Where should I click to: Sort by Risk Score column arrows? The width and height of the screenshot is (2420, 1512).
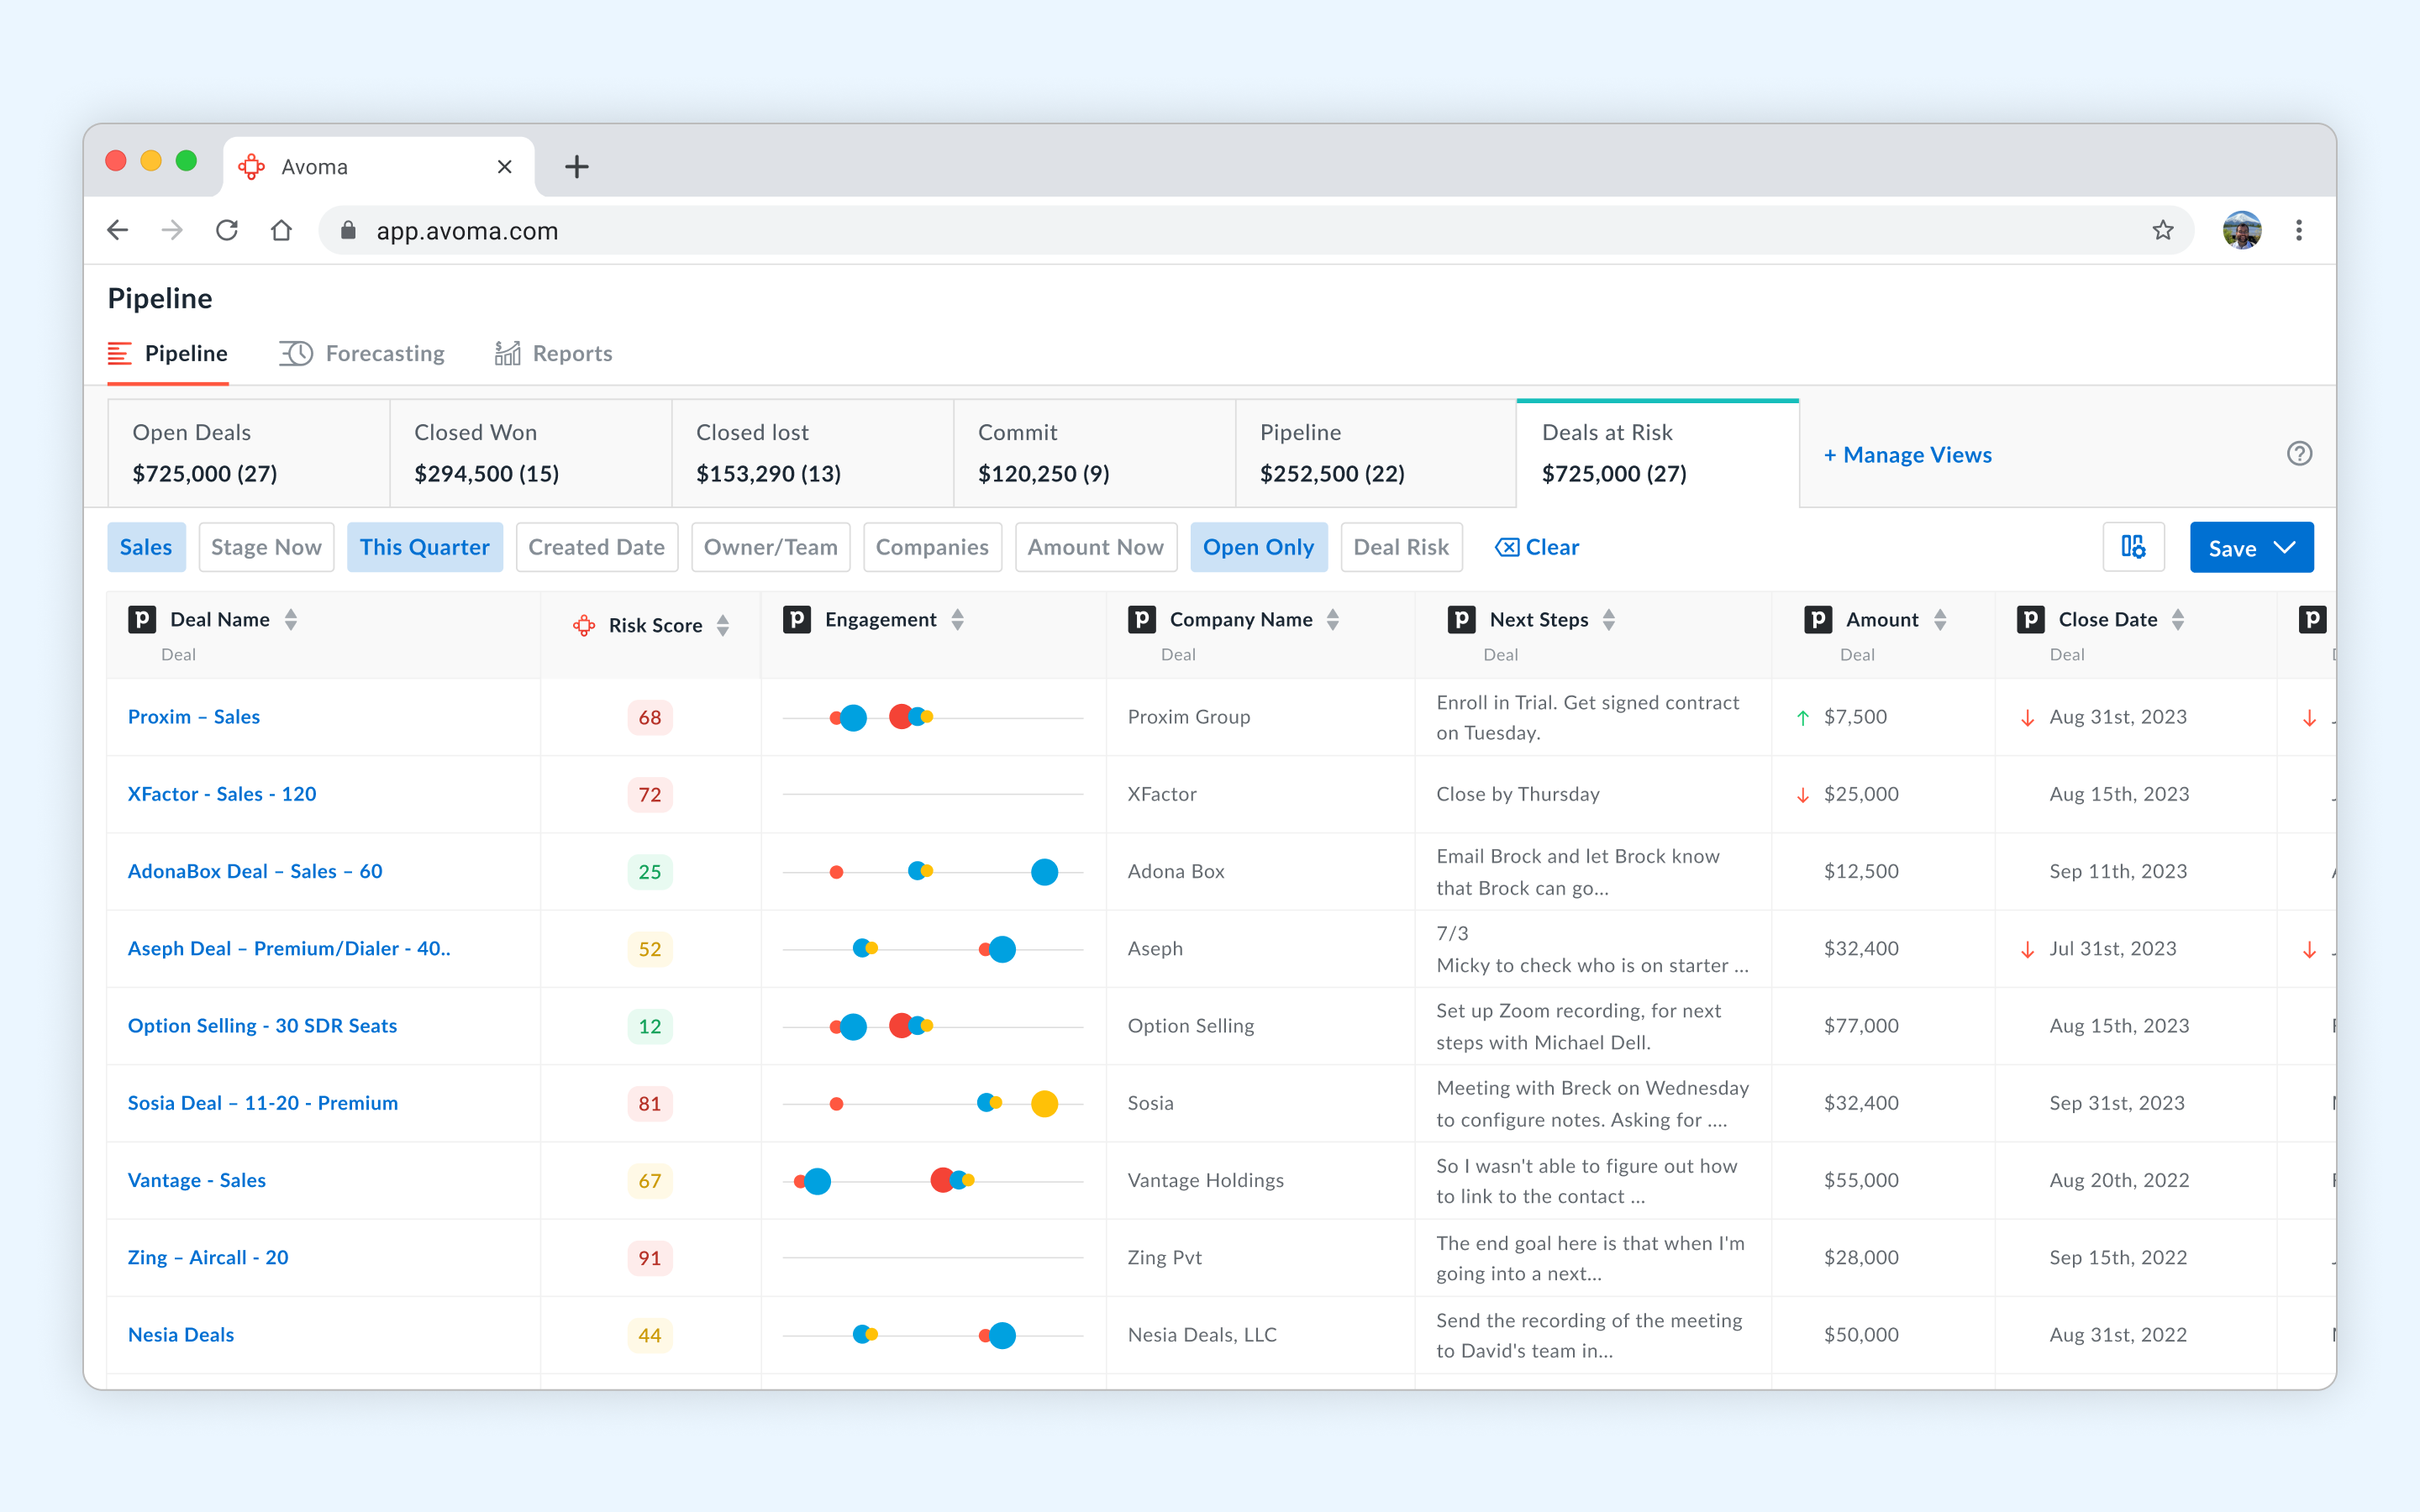pyautogui.click(x=723, y=626)
